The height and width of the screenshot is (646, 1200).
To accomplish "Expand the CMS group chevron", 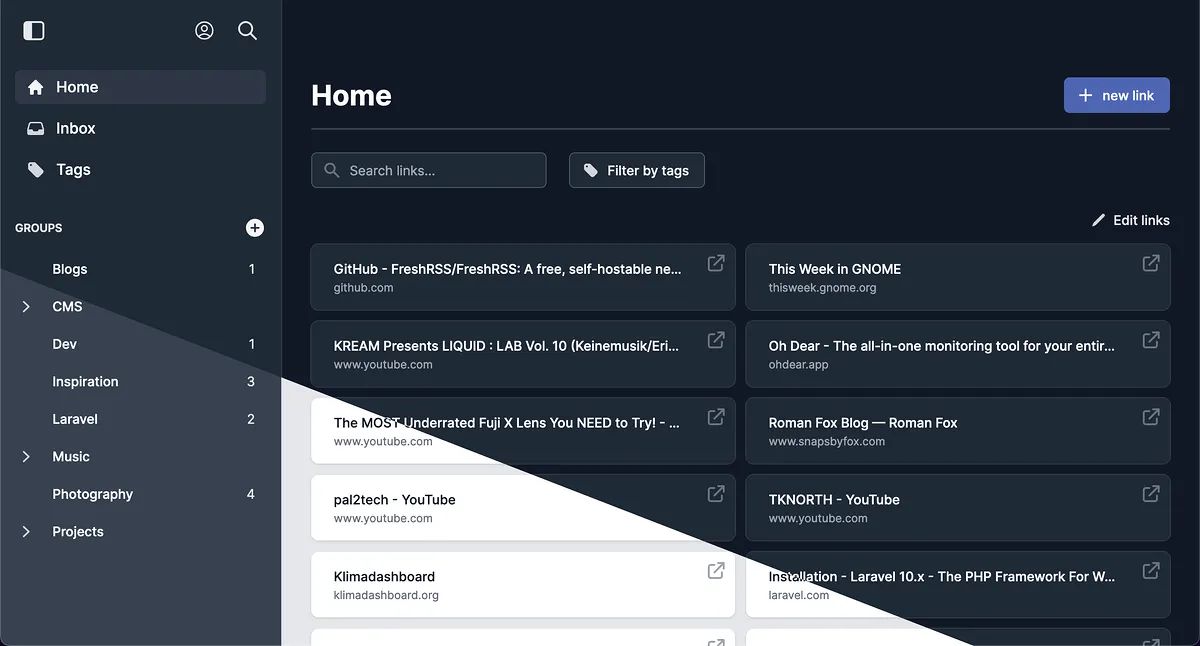I will [26, 307].
